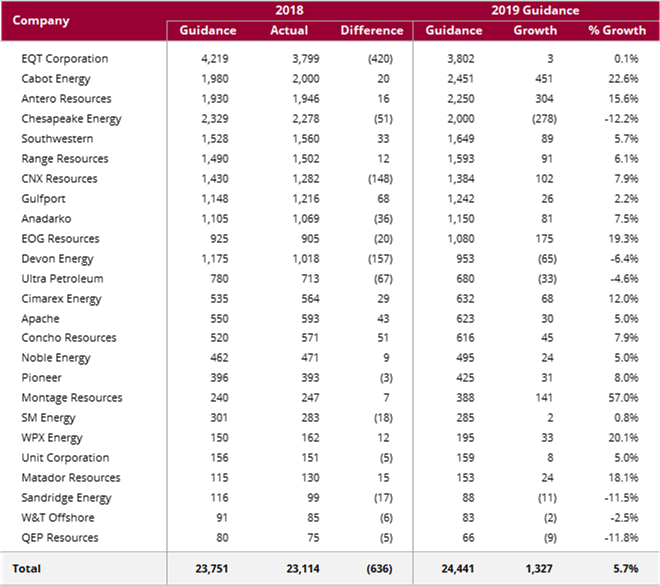Viewport: 660px width, 586px height.
Task: Click WPX Energy company name
Action: (x=52, y=438)
